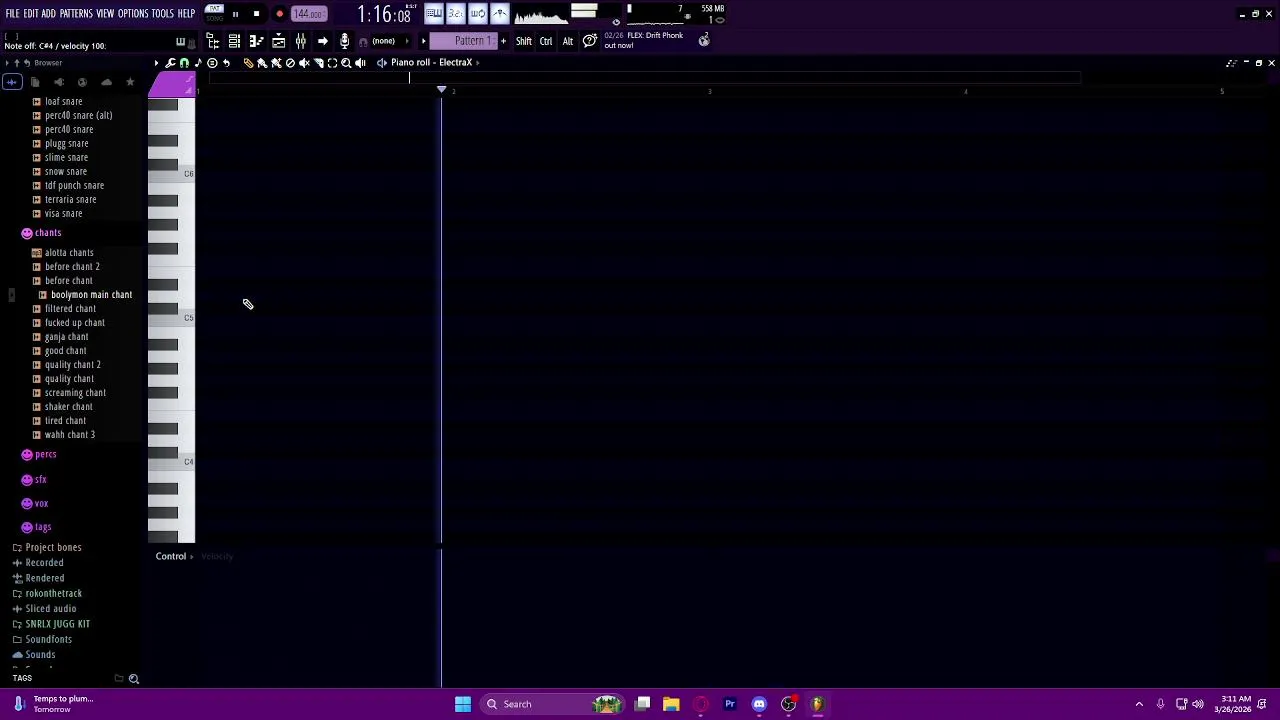Stop playback with the stop button

point(256,14)
